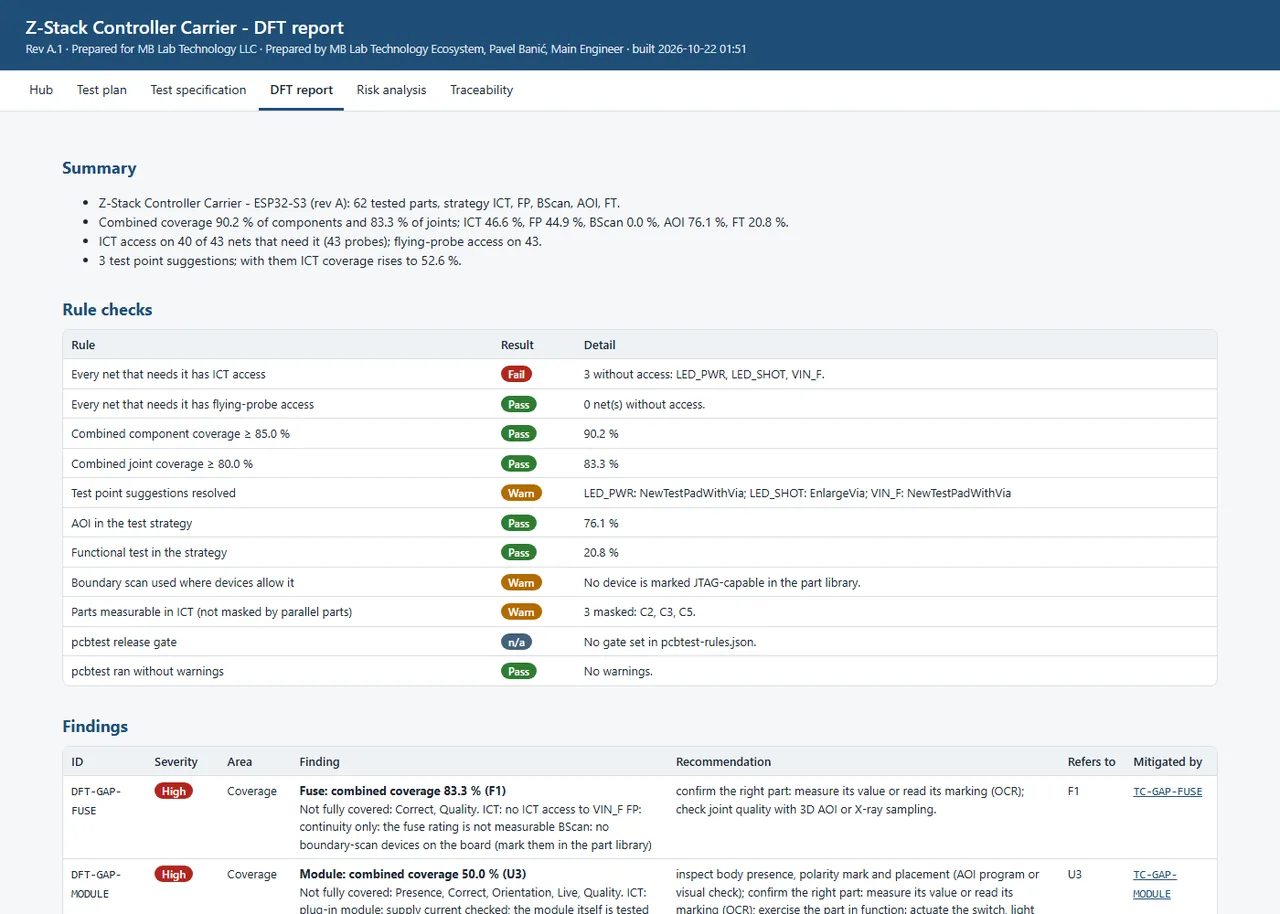
Task: Click the 'Result' column header in Rule checks
Action: (x=517, y=345)
